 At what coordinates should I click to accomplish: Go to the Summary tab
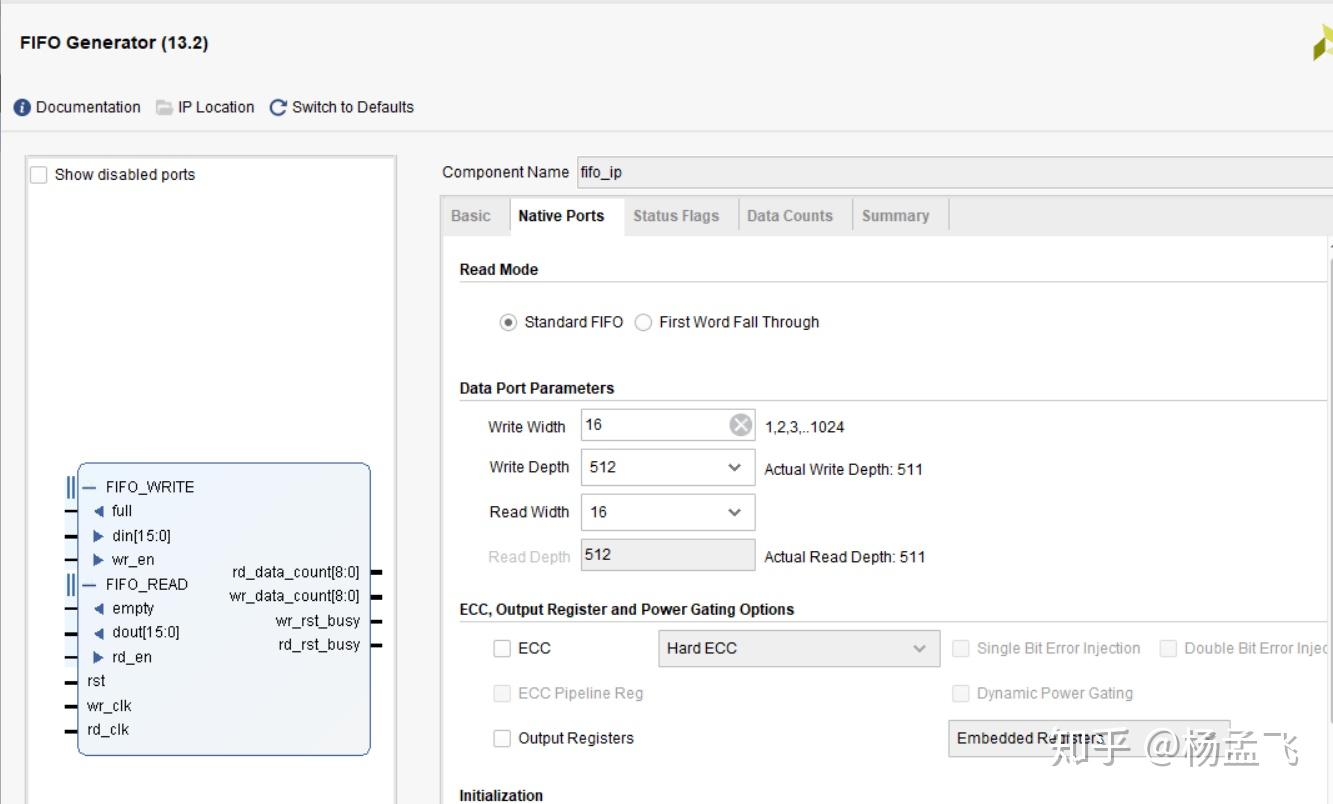(x=895, y=216)
